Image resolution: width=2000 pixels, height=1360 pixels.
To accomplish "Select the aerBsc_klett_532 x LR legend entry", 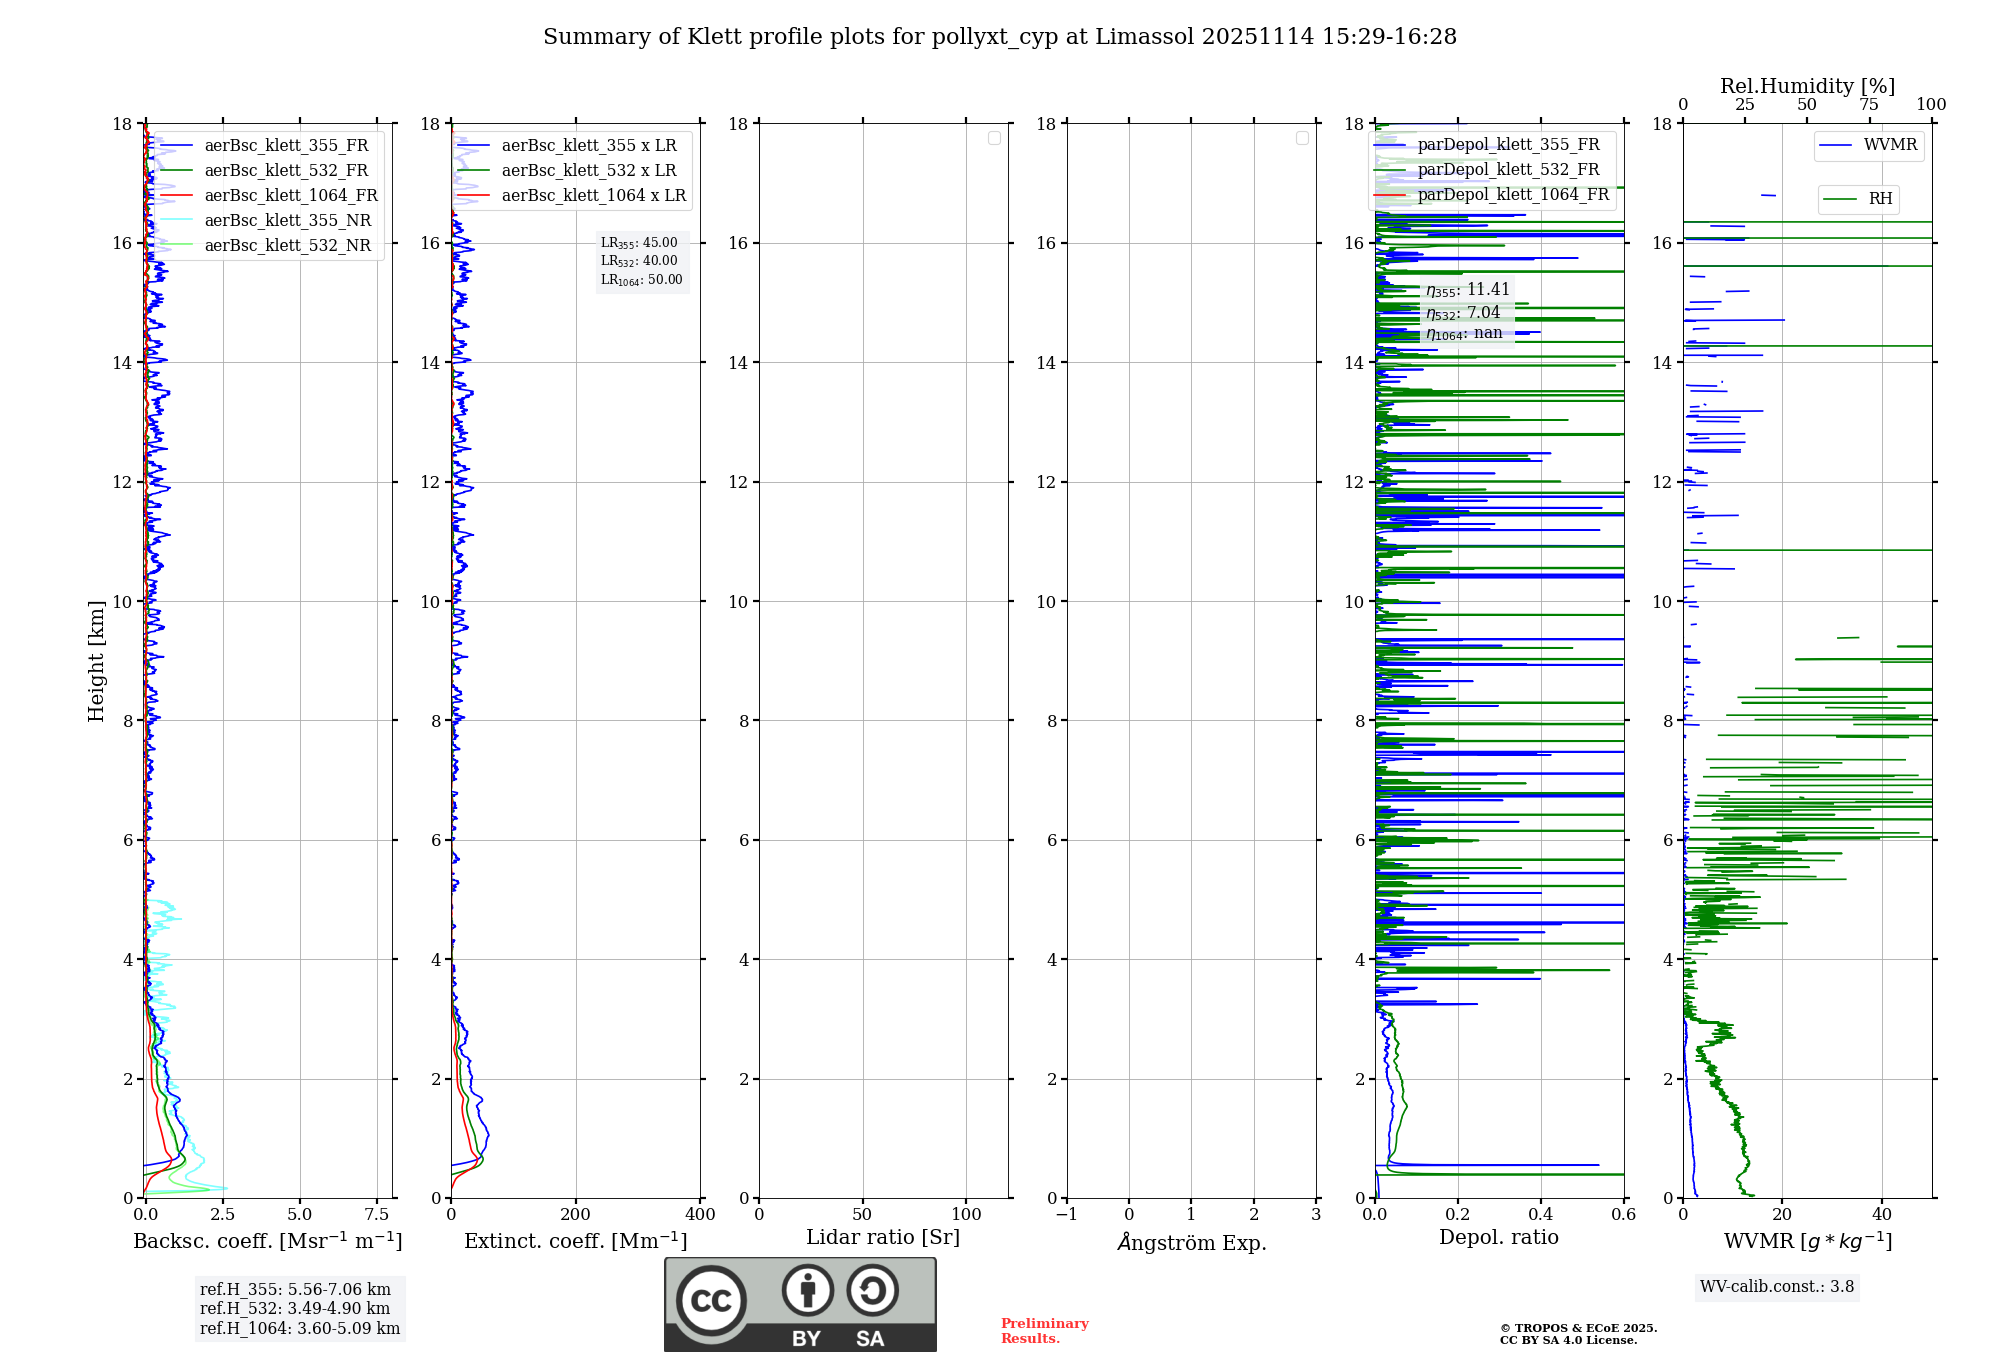I will click(588, 171).
